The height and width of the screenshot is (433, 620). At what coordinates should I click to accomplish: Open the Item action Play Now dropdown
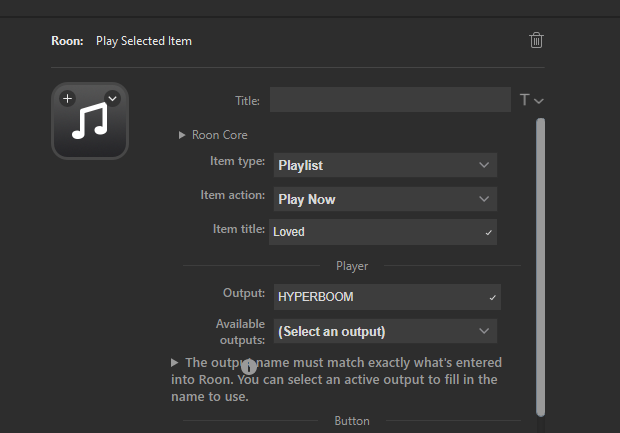point(385,199)
